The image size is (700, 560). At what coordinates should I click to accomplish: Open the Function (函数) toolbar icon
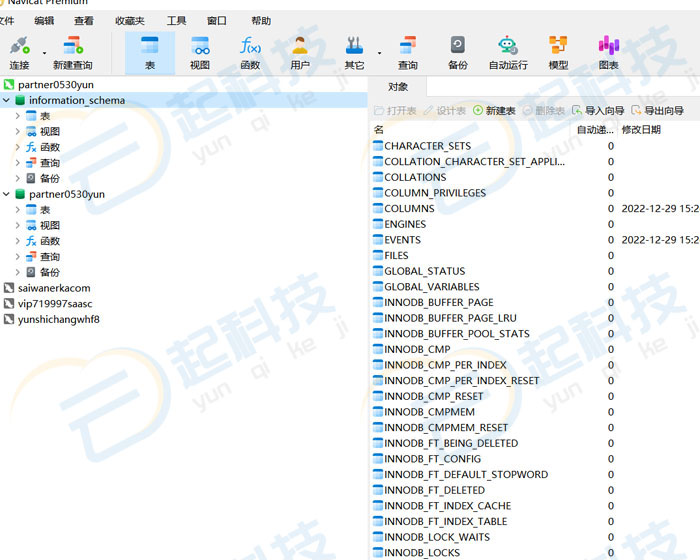click(x=250, y=46)
